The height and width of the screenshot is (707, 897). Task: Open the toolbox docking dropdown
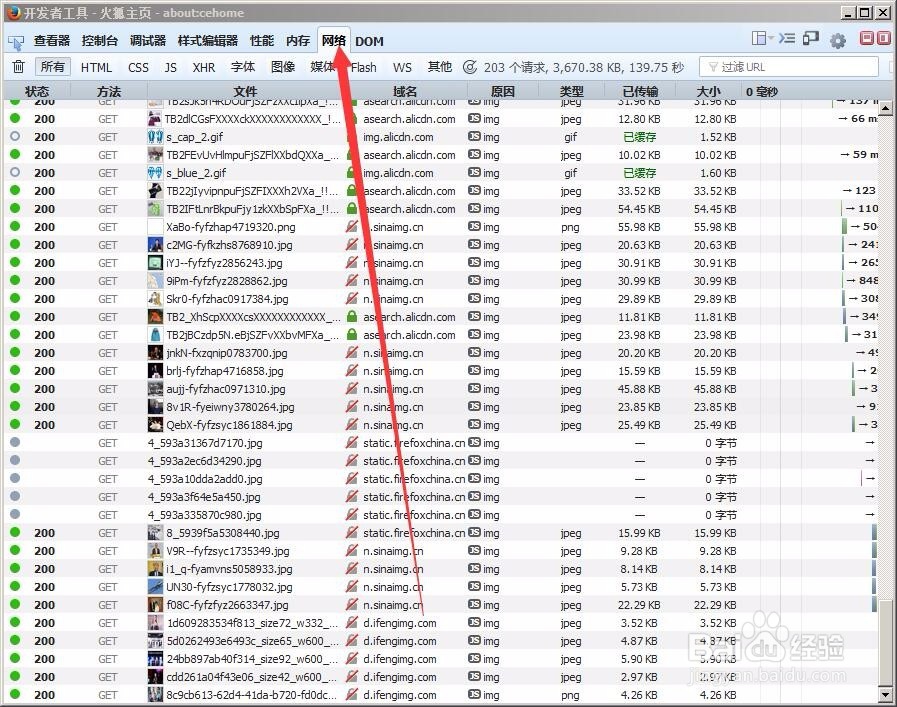[762, 40]
